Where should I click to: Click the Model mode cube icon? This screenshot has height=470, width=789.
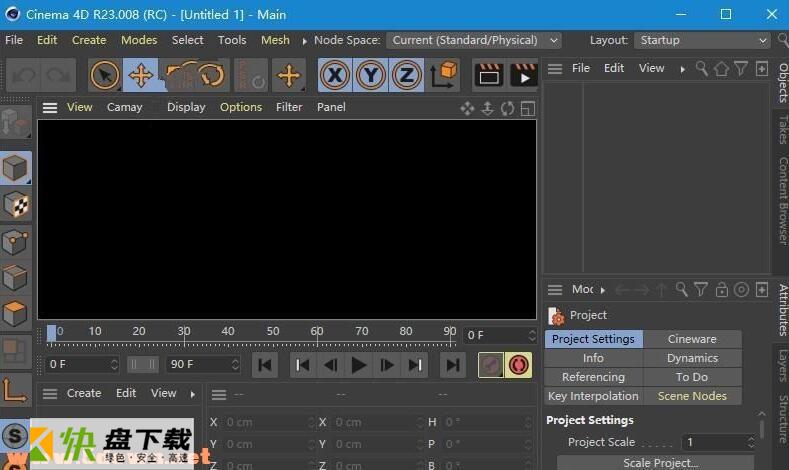click(x=16, y=168)
